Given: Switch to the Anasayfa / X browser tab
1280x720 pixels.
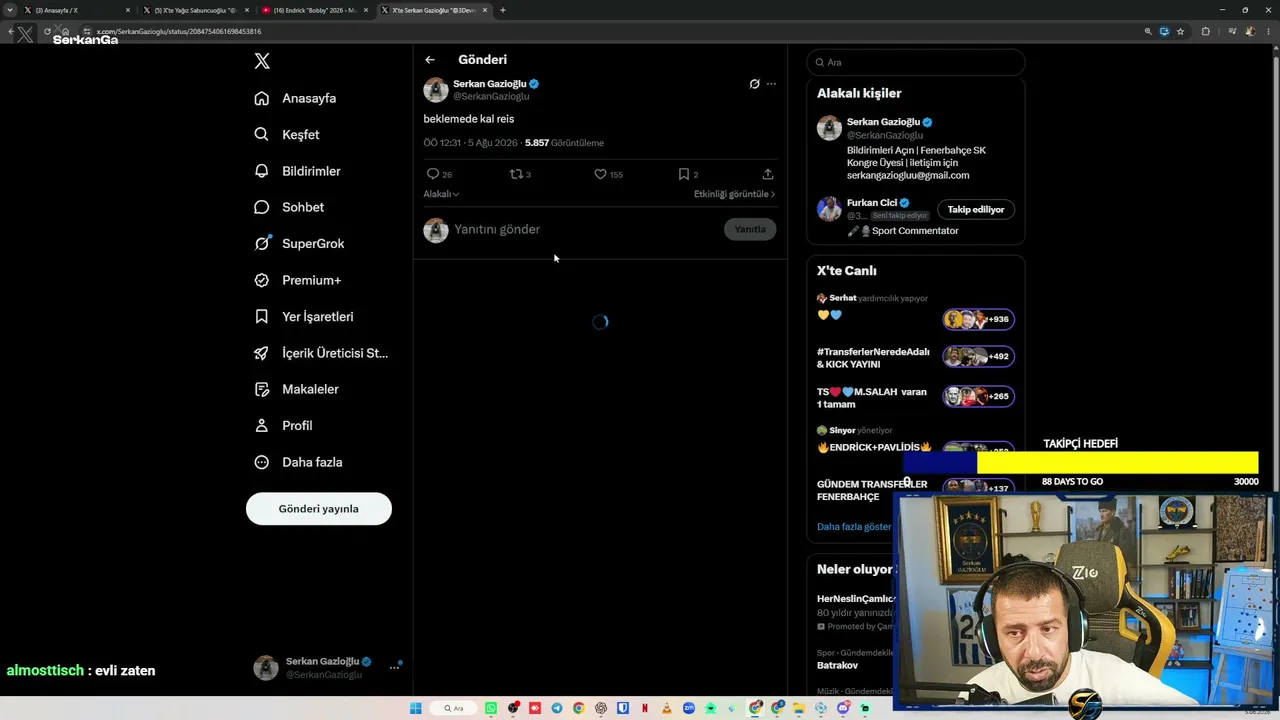Looking at the screenshot, I should click(76, 10).
